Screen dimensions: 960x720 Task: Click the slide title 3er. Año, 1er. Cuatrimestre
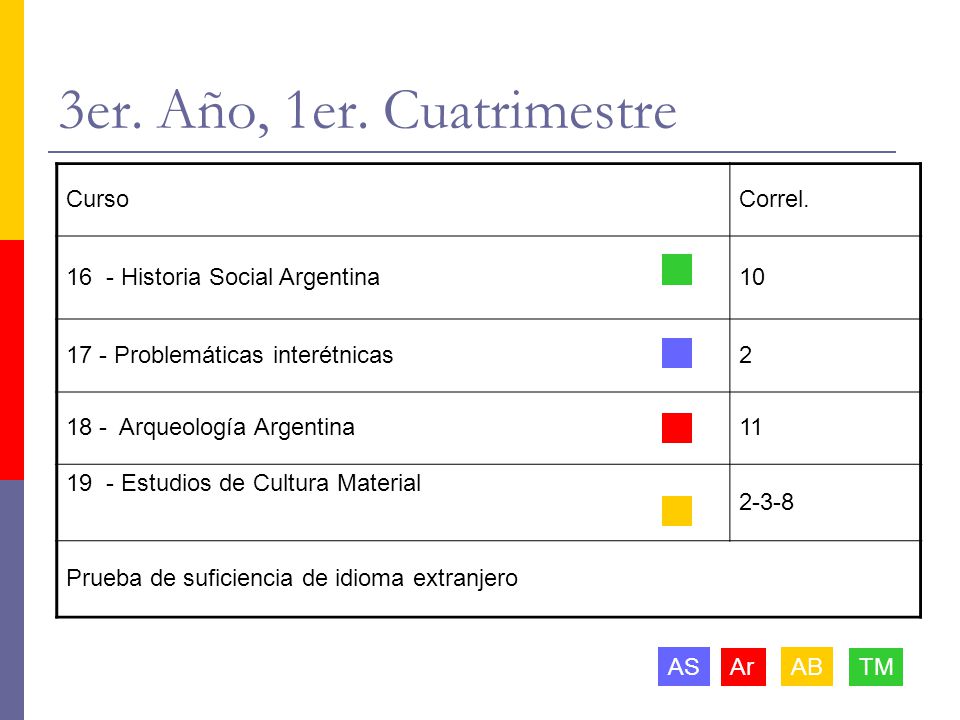pos(367,110)
